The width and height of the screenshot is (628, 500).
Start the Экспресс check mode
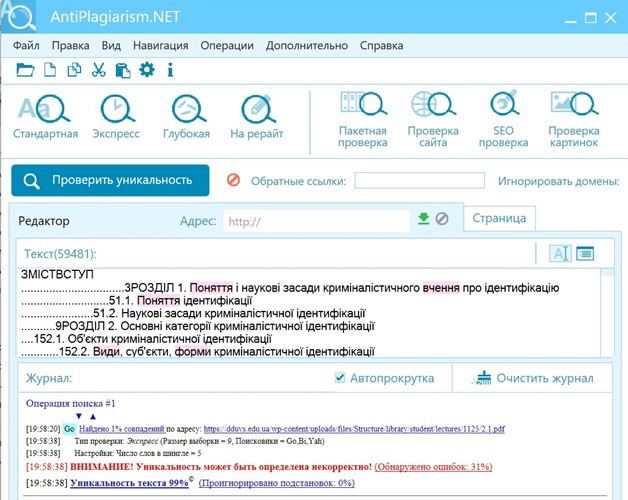point(116,116)
